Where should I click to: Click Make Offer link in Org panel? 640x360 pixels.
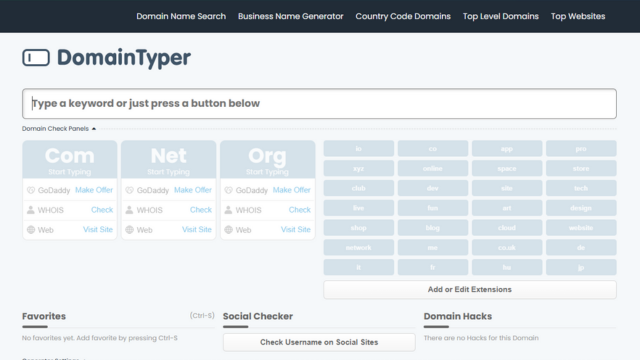coord(291,190)
